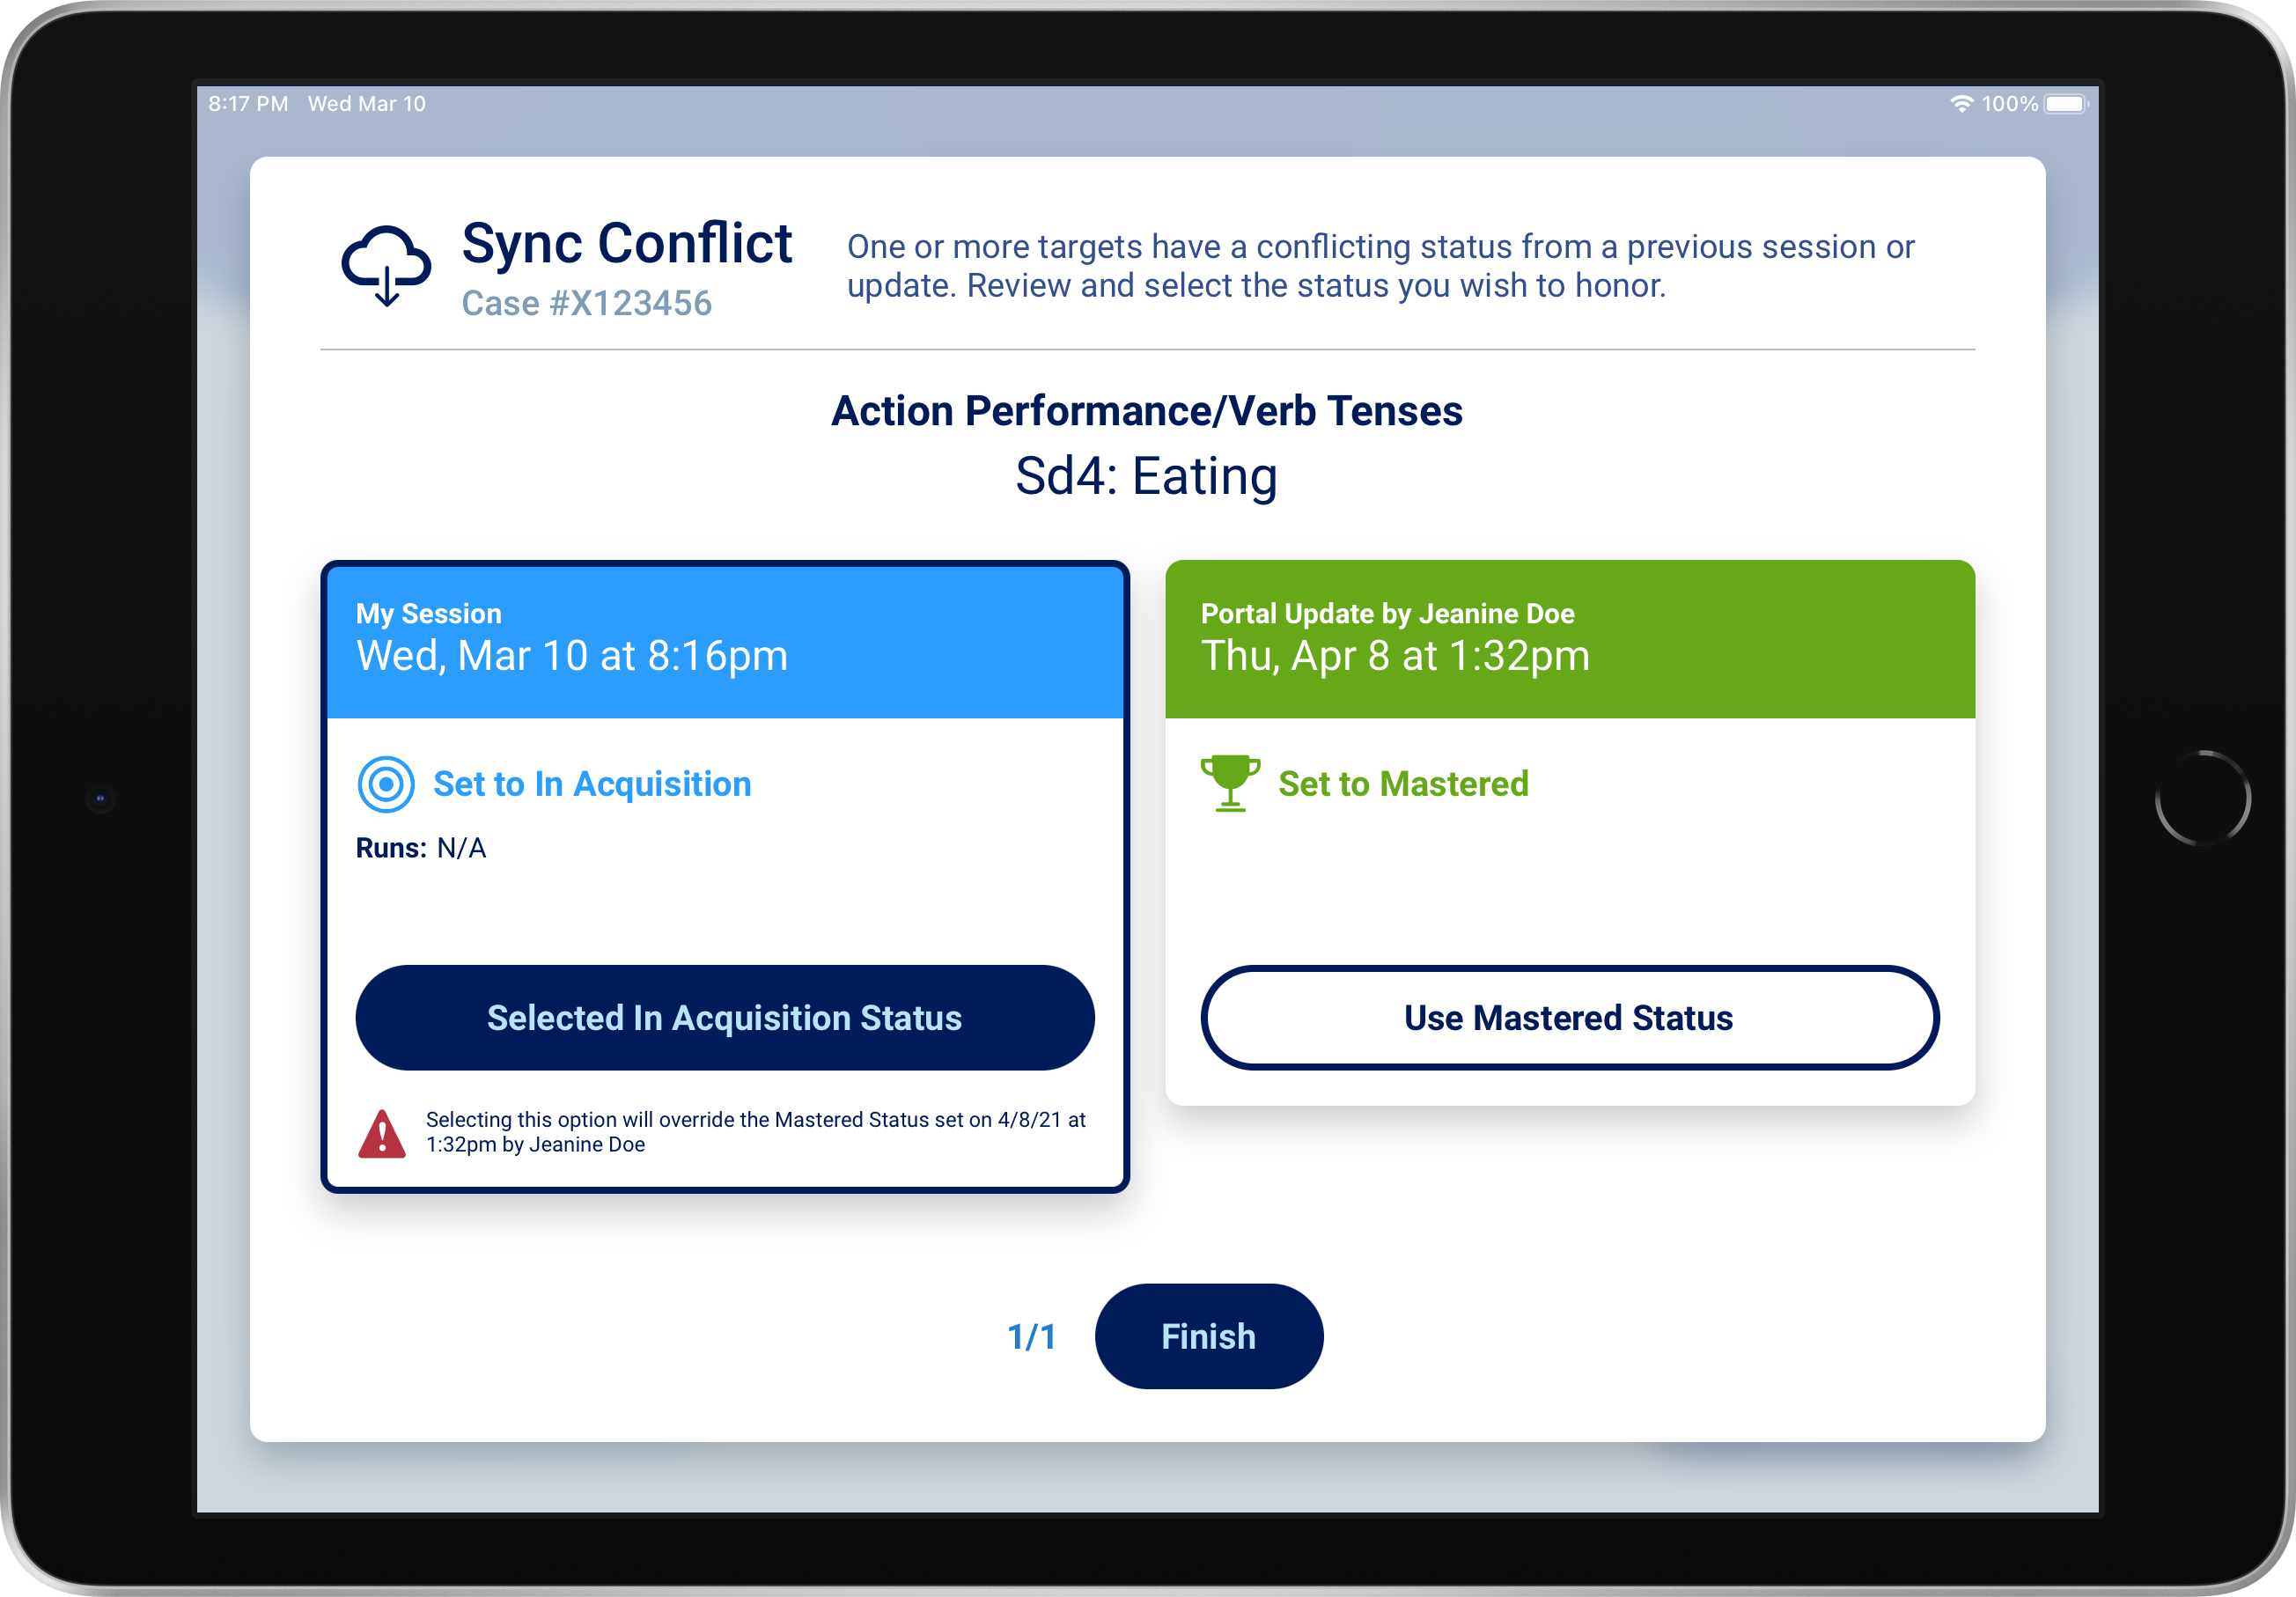Choose Use Mastered Status button

(1569, 1018)
